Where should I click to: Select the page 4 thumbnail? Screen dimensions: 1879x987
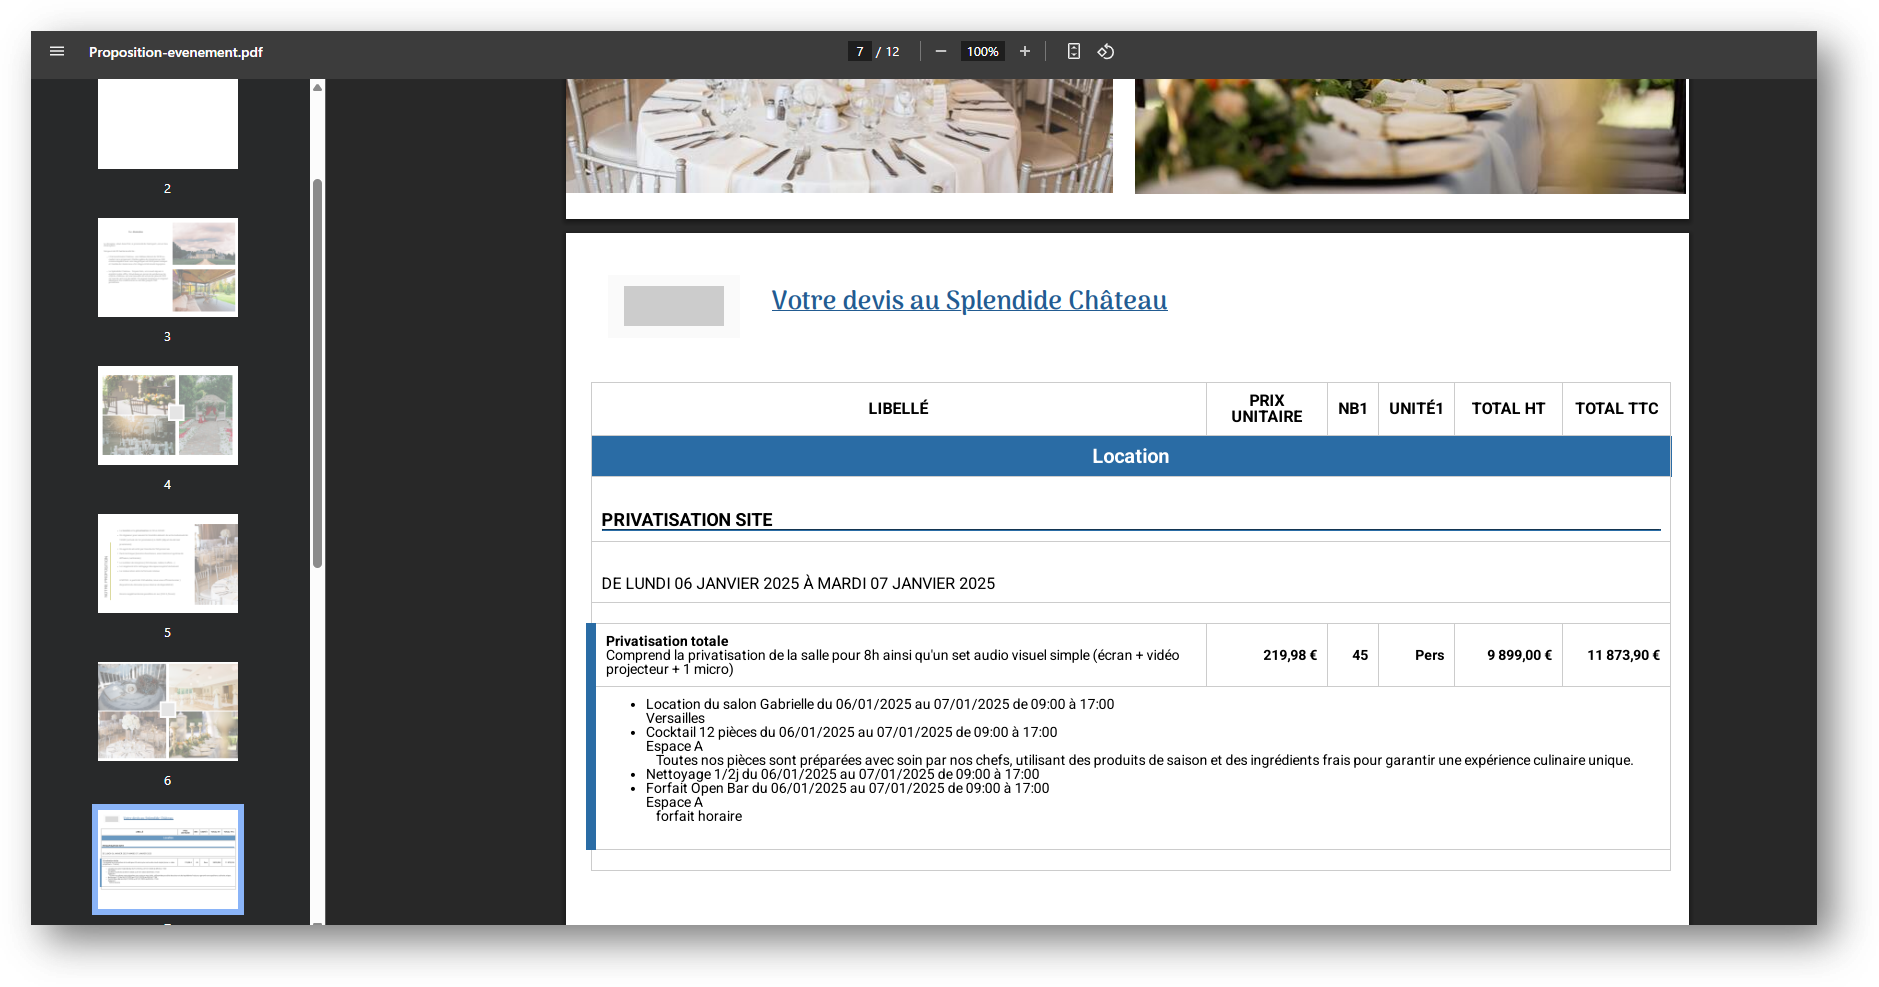coord(168,415)
